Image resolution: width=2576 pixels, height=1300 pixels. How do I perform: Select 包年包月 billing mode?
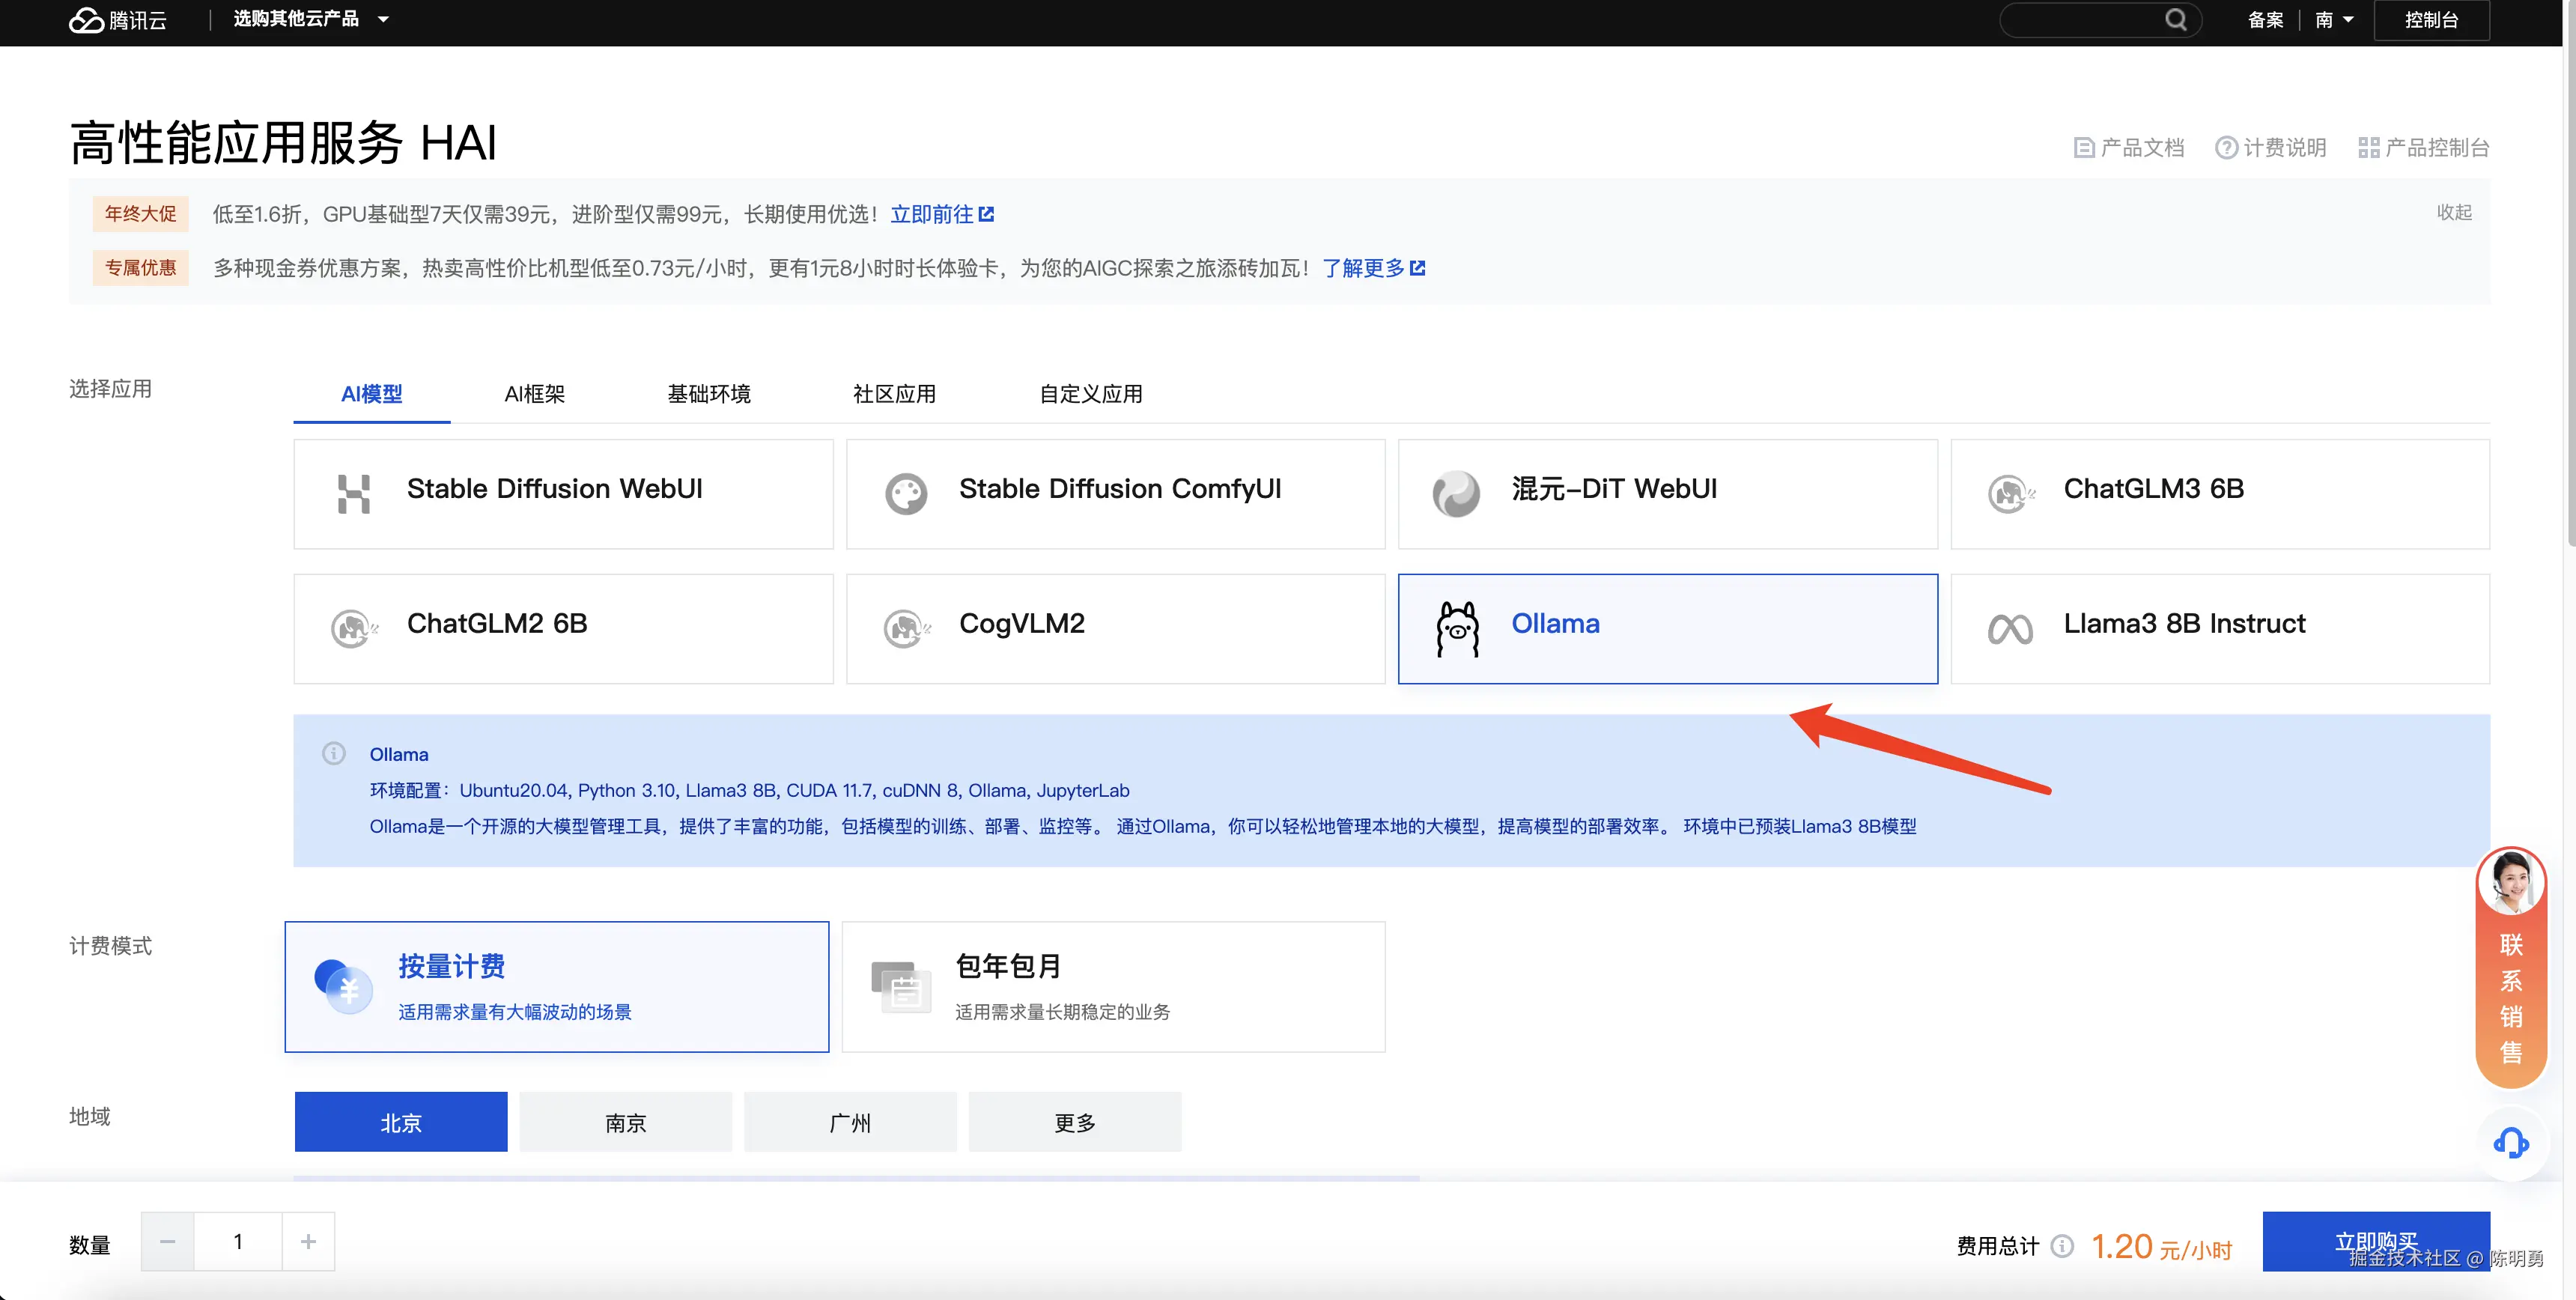[1113, 986]
